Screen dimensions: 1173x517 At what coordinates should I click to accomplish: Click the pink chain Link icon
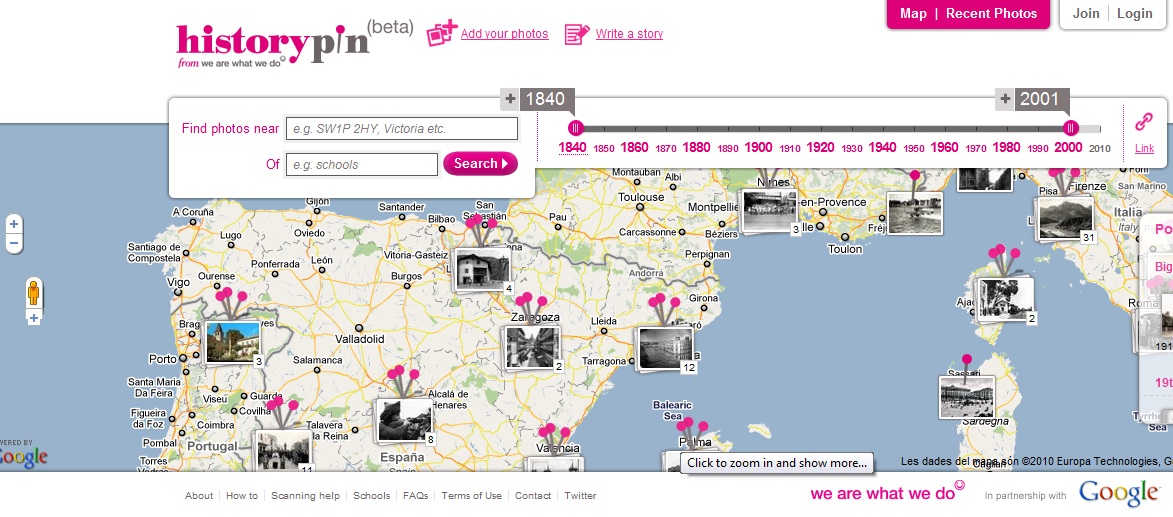click(x=1144, y=122)
